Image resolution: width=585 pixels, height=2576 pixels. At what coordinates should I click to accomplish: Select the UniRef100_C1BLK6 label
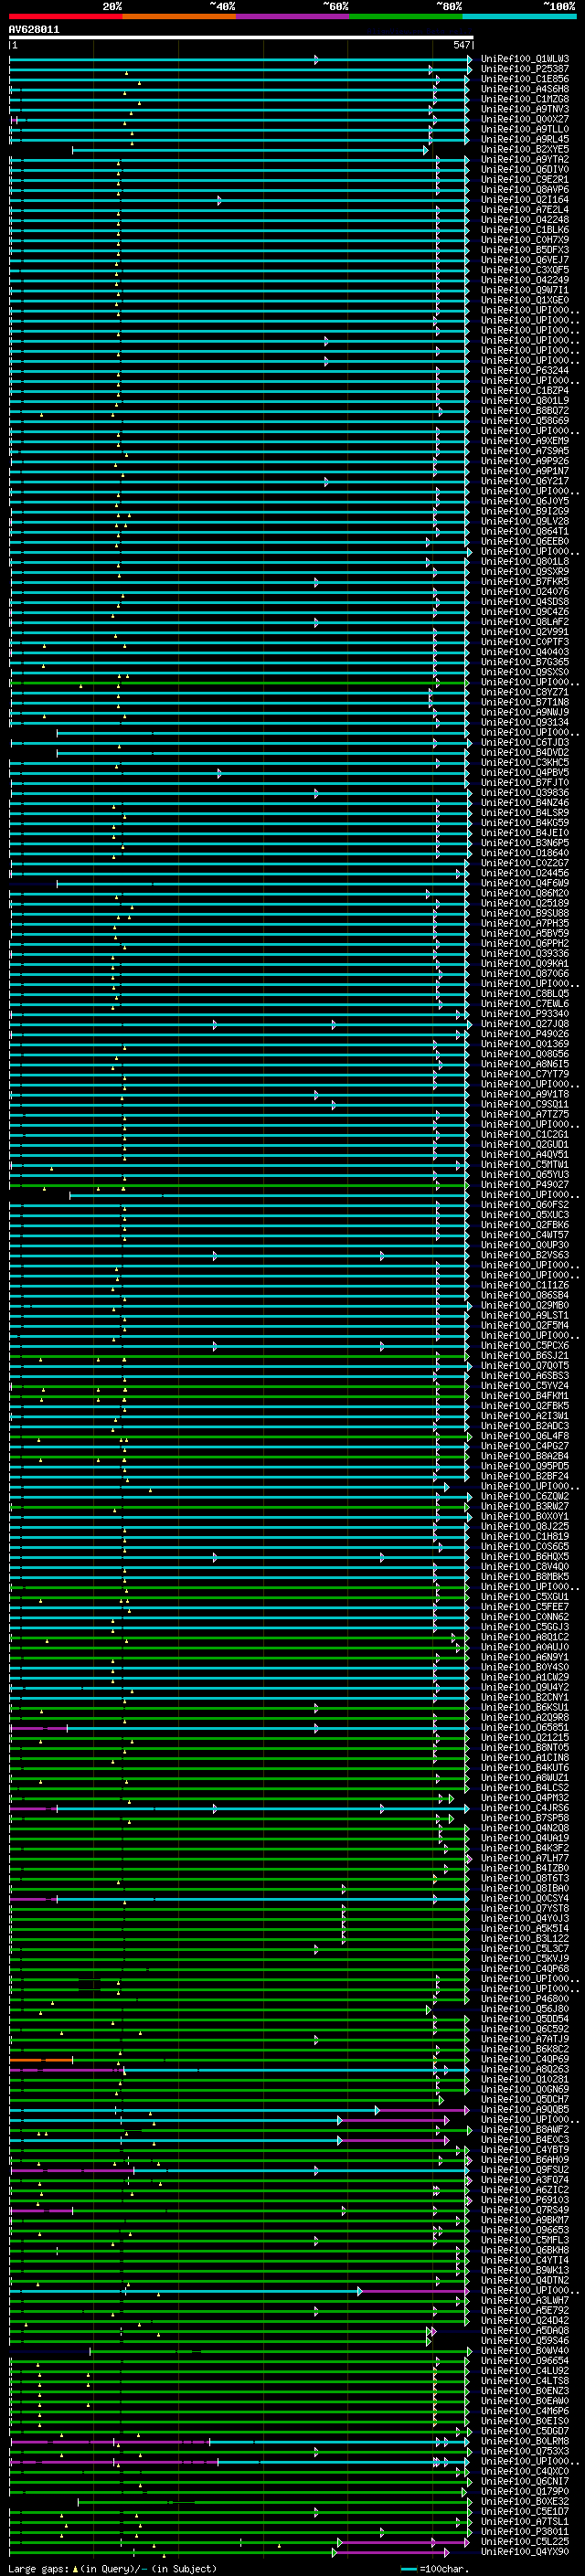(525, 230)
